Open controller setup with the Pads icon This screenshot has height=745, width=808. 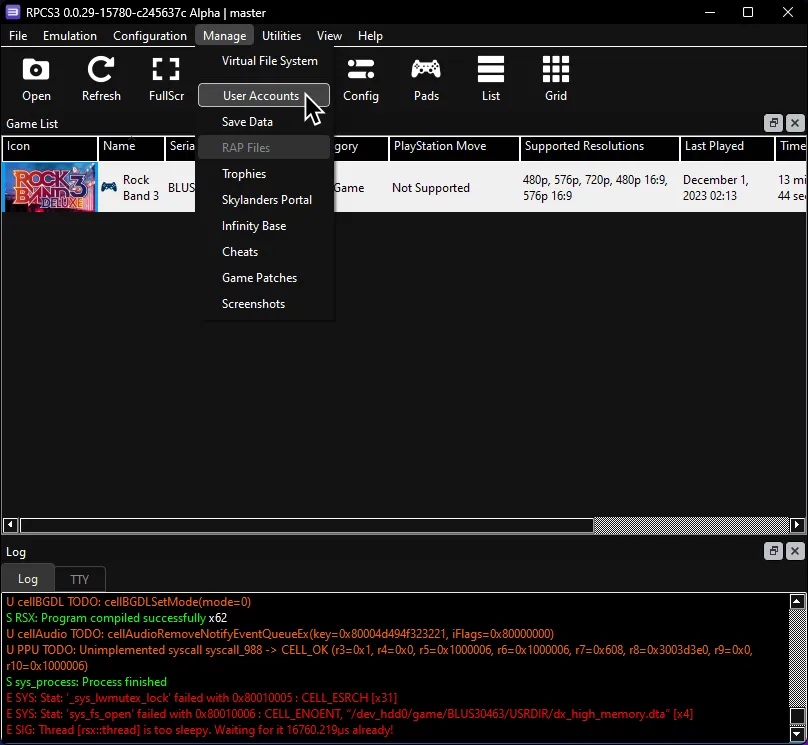coord(426,80)
